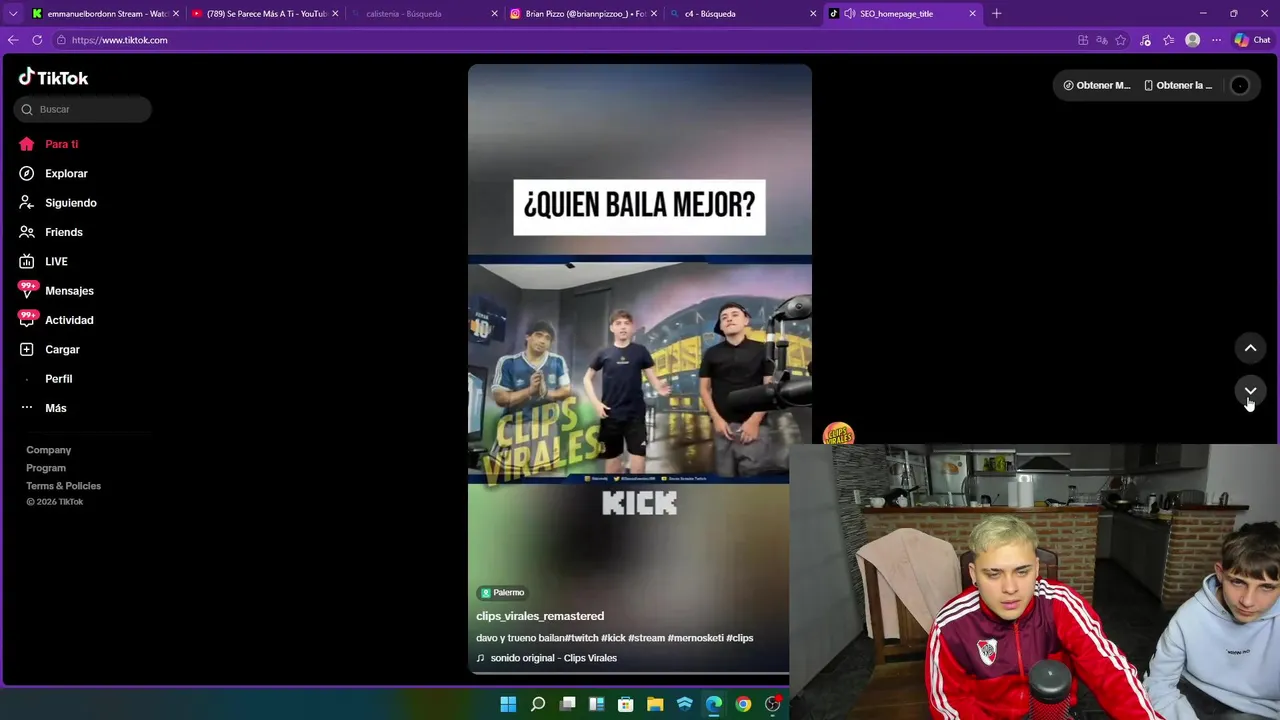Click the Obtener M... button at top
Viewport: 1280px width, 720px height.
coord(1096,85)
